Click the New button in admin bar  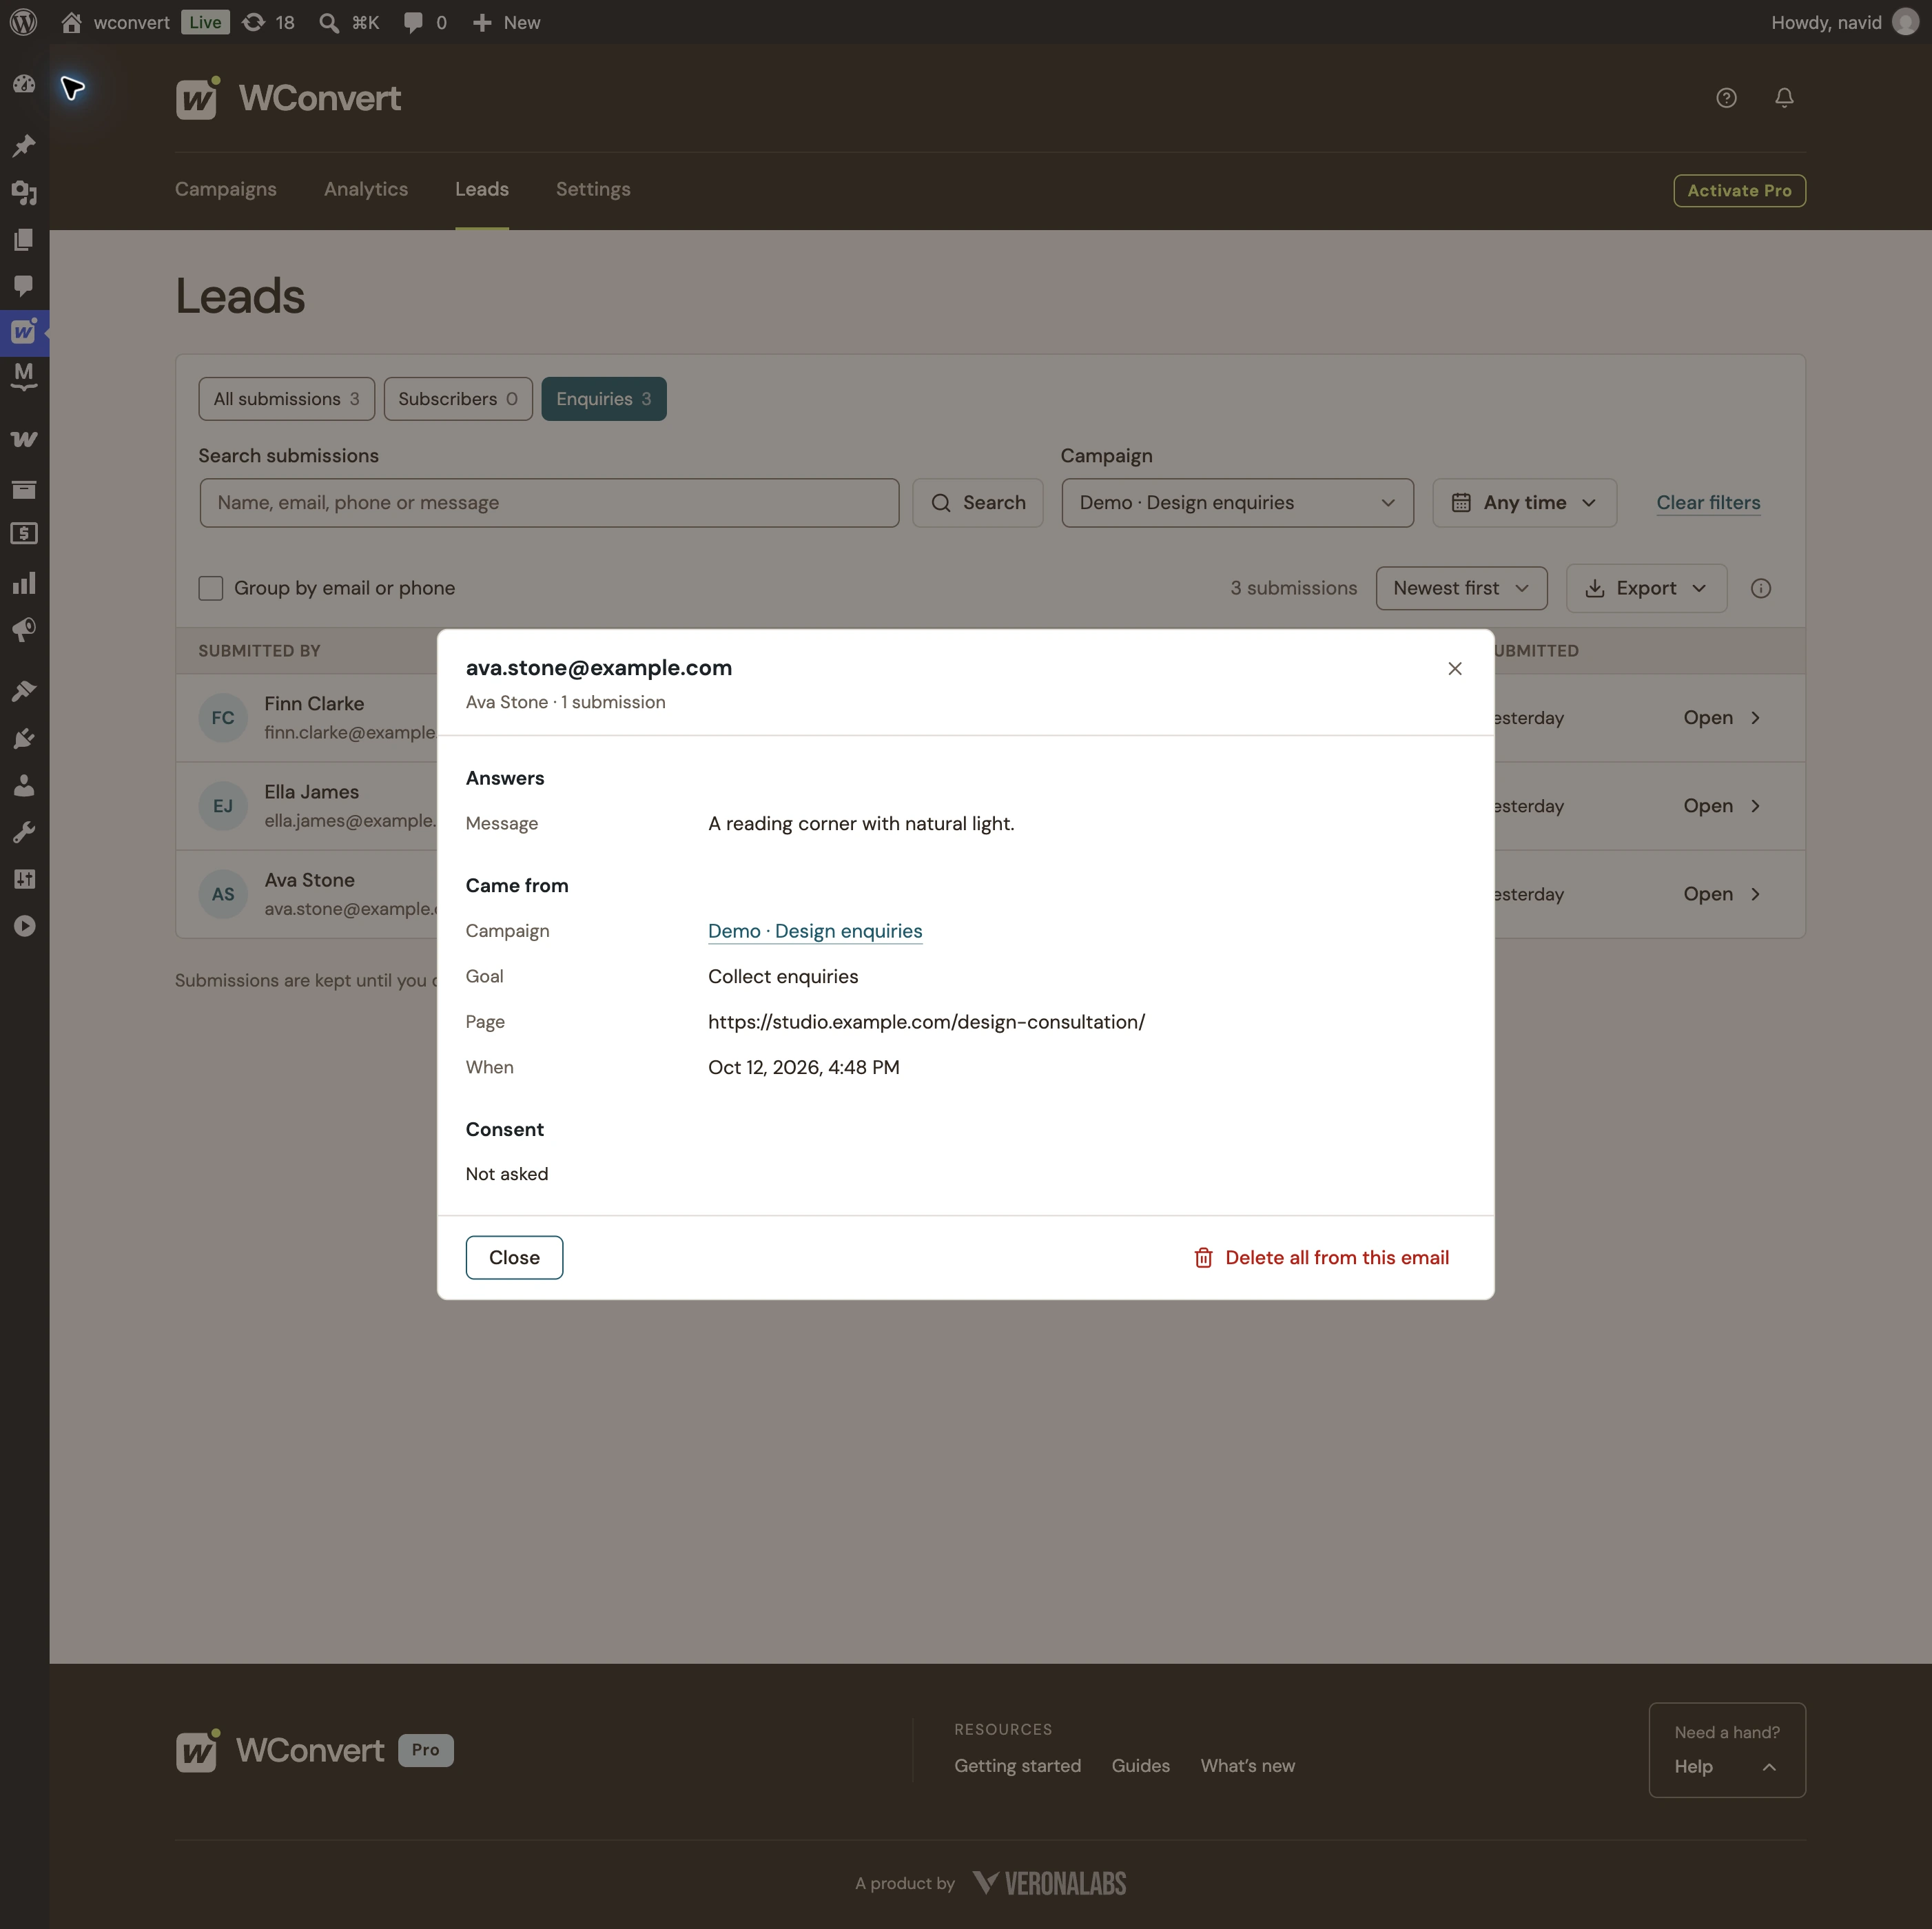tap(506, 22)
